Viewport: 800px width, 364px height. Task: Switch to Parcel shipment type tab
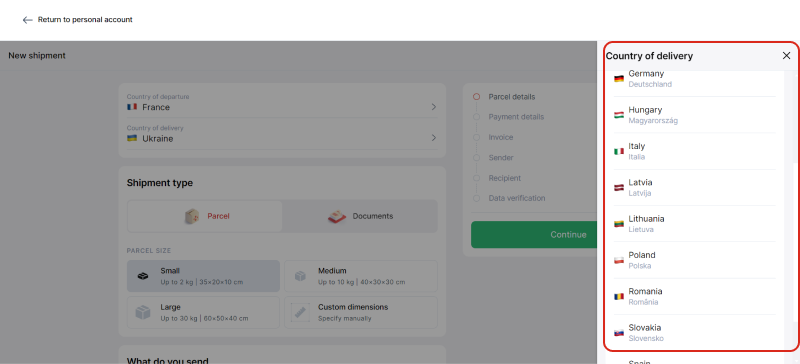[x=205, y=216]
